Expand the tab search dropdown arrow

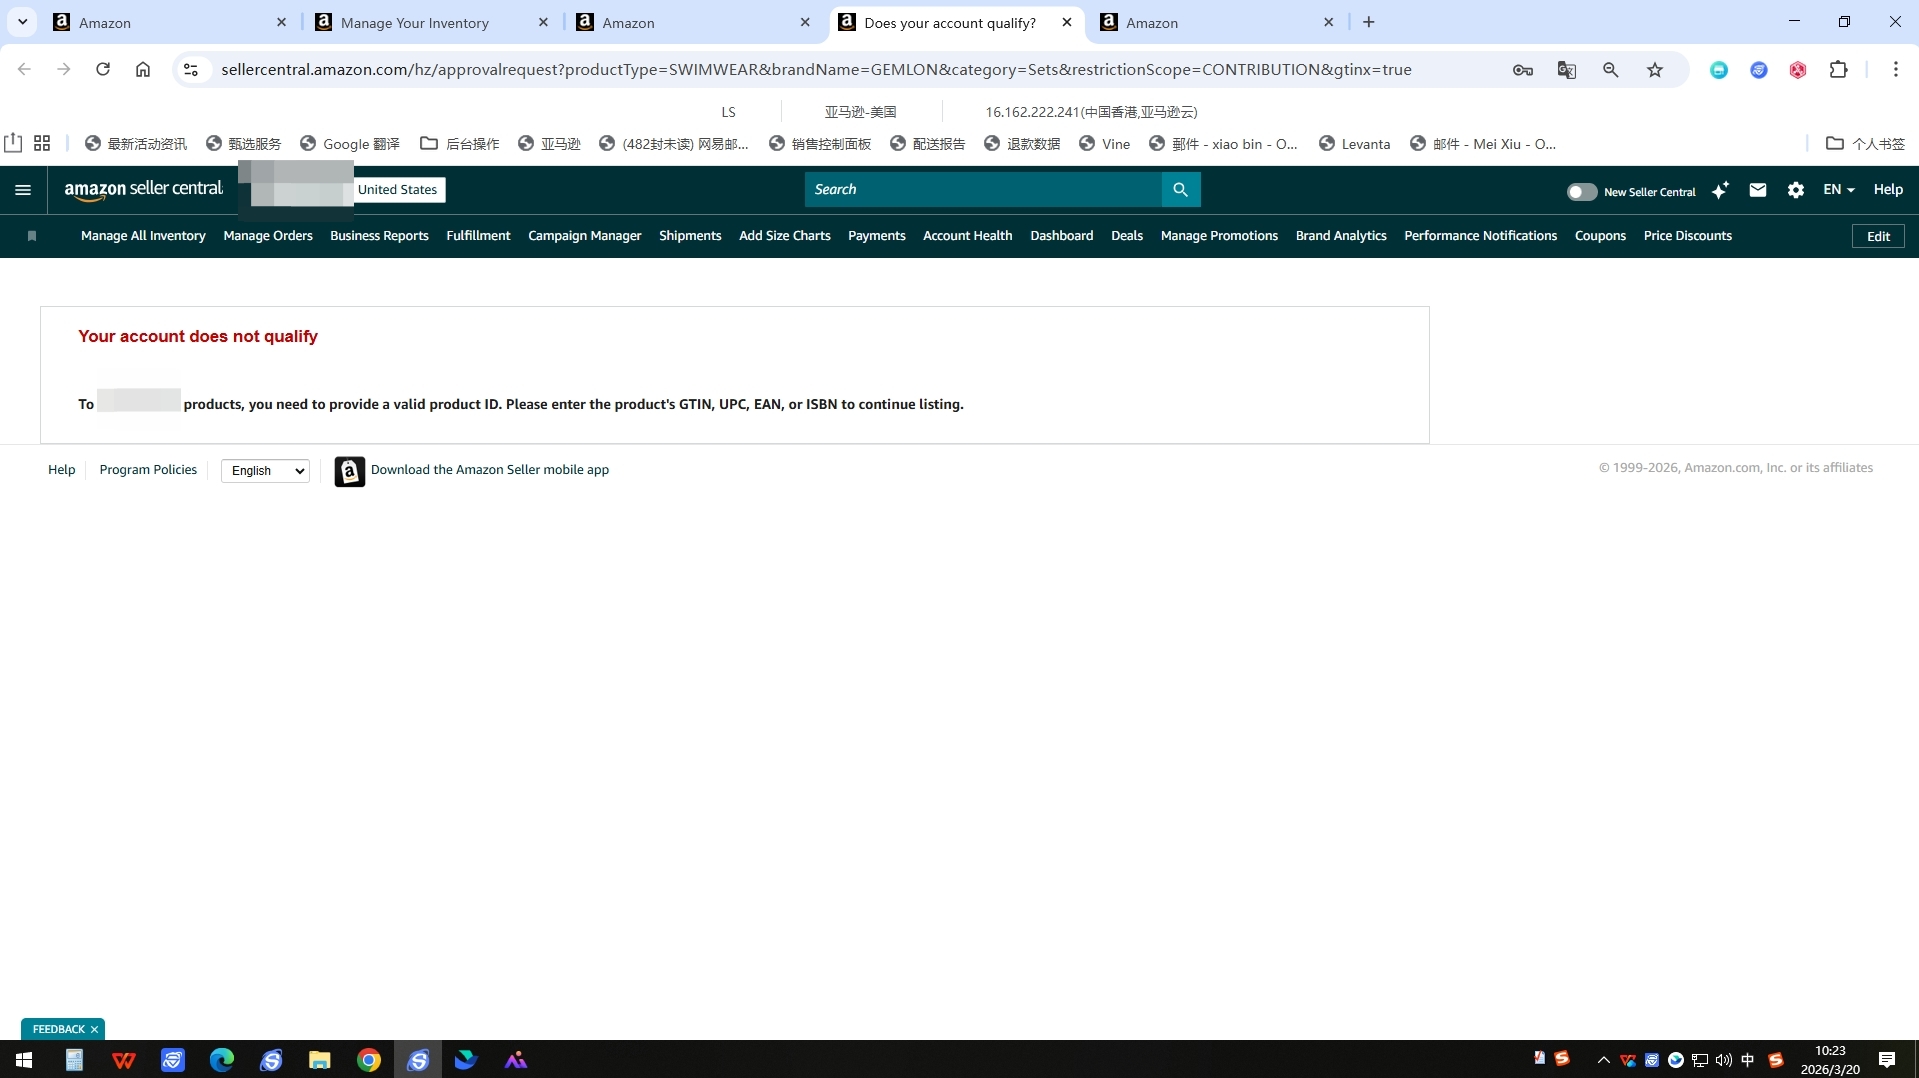22,22
